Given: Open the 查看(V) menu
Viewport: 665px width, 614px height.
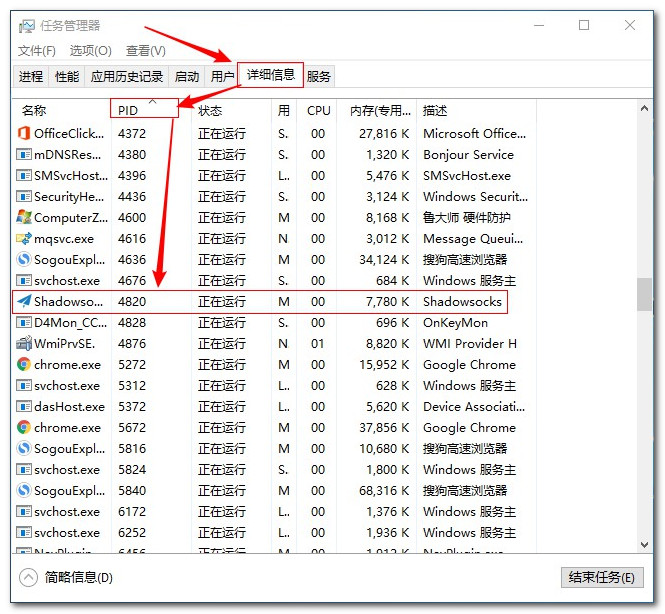Looking at the screenshot, I should tap(145, 51).
